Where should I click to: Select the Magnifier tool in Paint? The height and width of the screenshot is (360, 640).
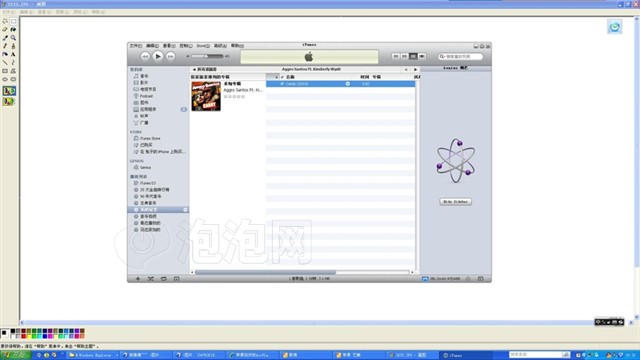coord(13,38)
